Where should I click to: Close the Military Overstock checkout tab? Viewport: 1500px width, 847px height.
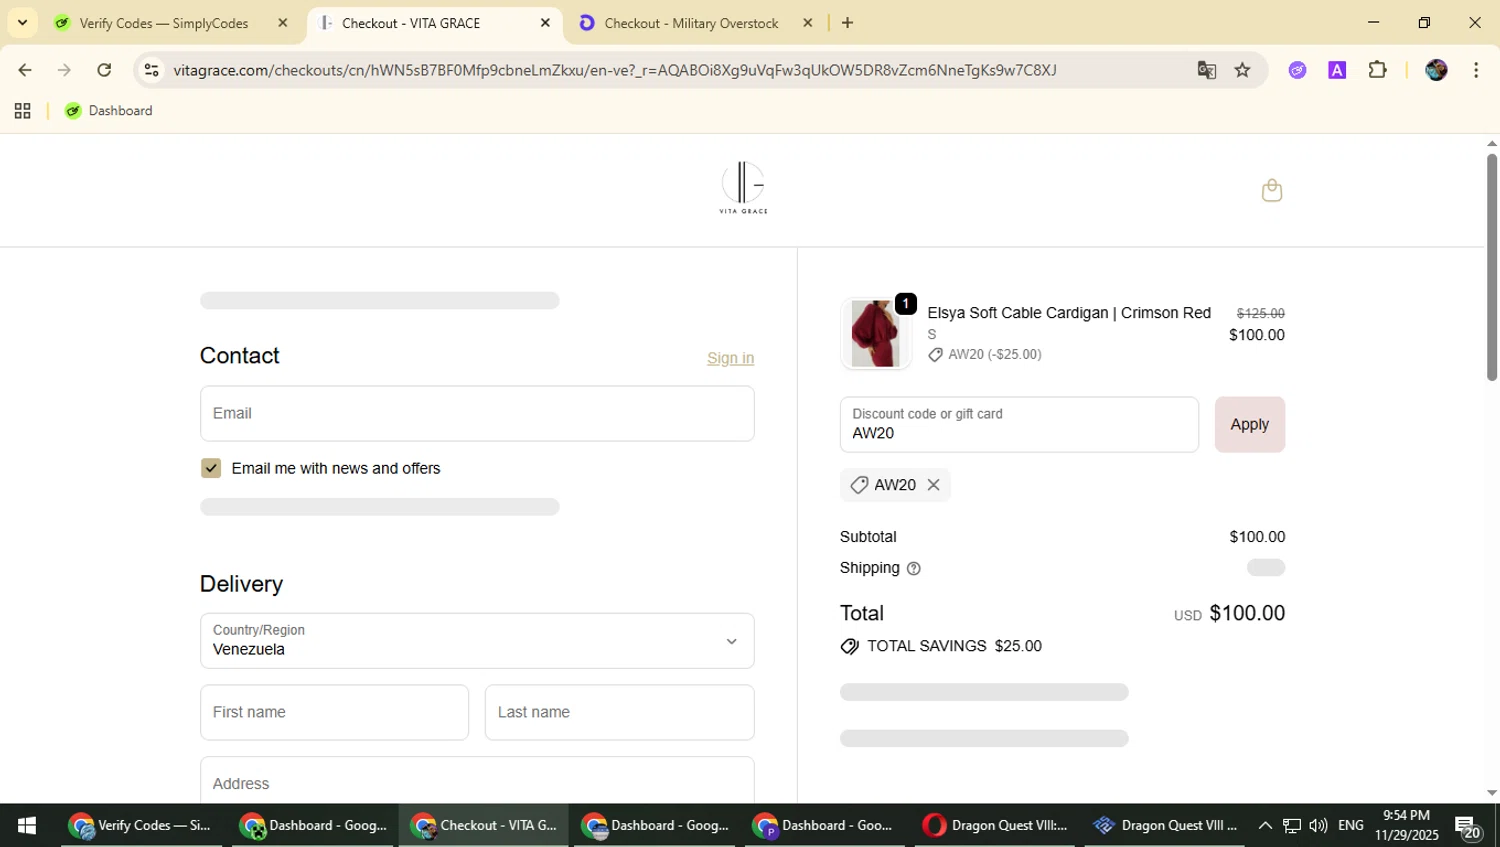point(808,22)
